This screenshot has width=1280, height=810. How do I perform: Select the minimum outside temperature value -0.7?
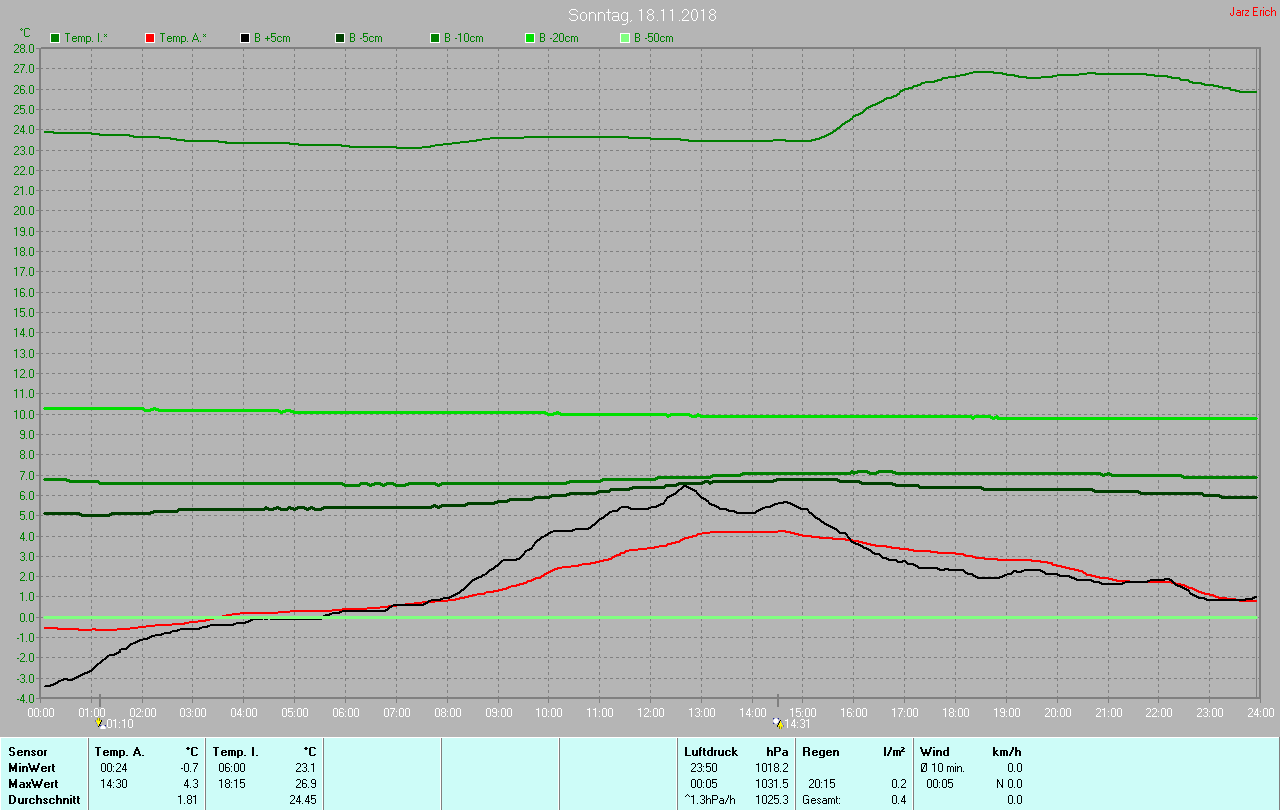coord(188,767)
